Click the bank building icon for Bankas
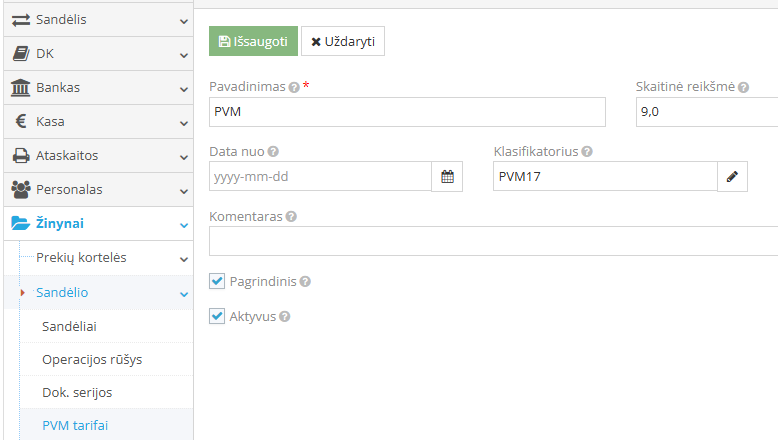 [20, 88]
